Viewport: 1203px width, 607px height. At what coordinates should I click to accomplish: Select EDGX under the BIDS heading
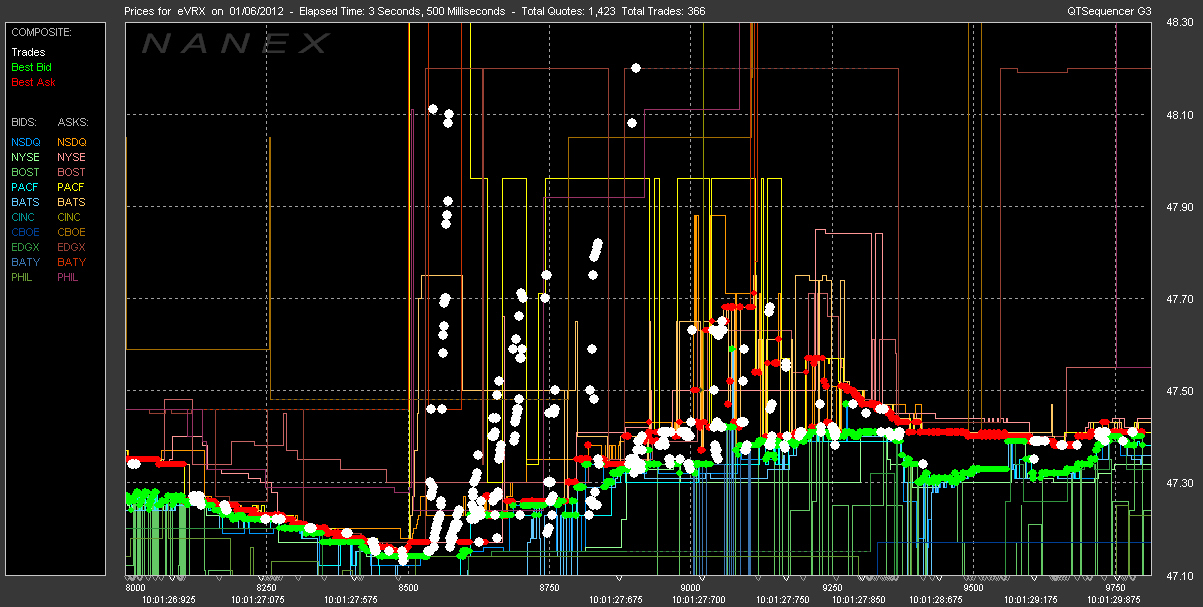coord(25,247)
